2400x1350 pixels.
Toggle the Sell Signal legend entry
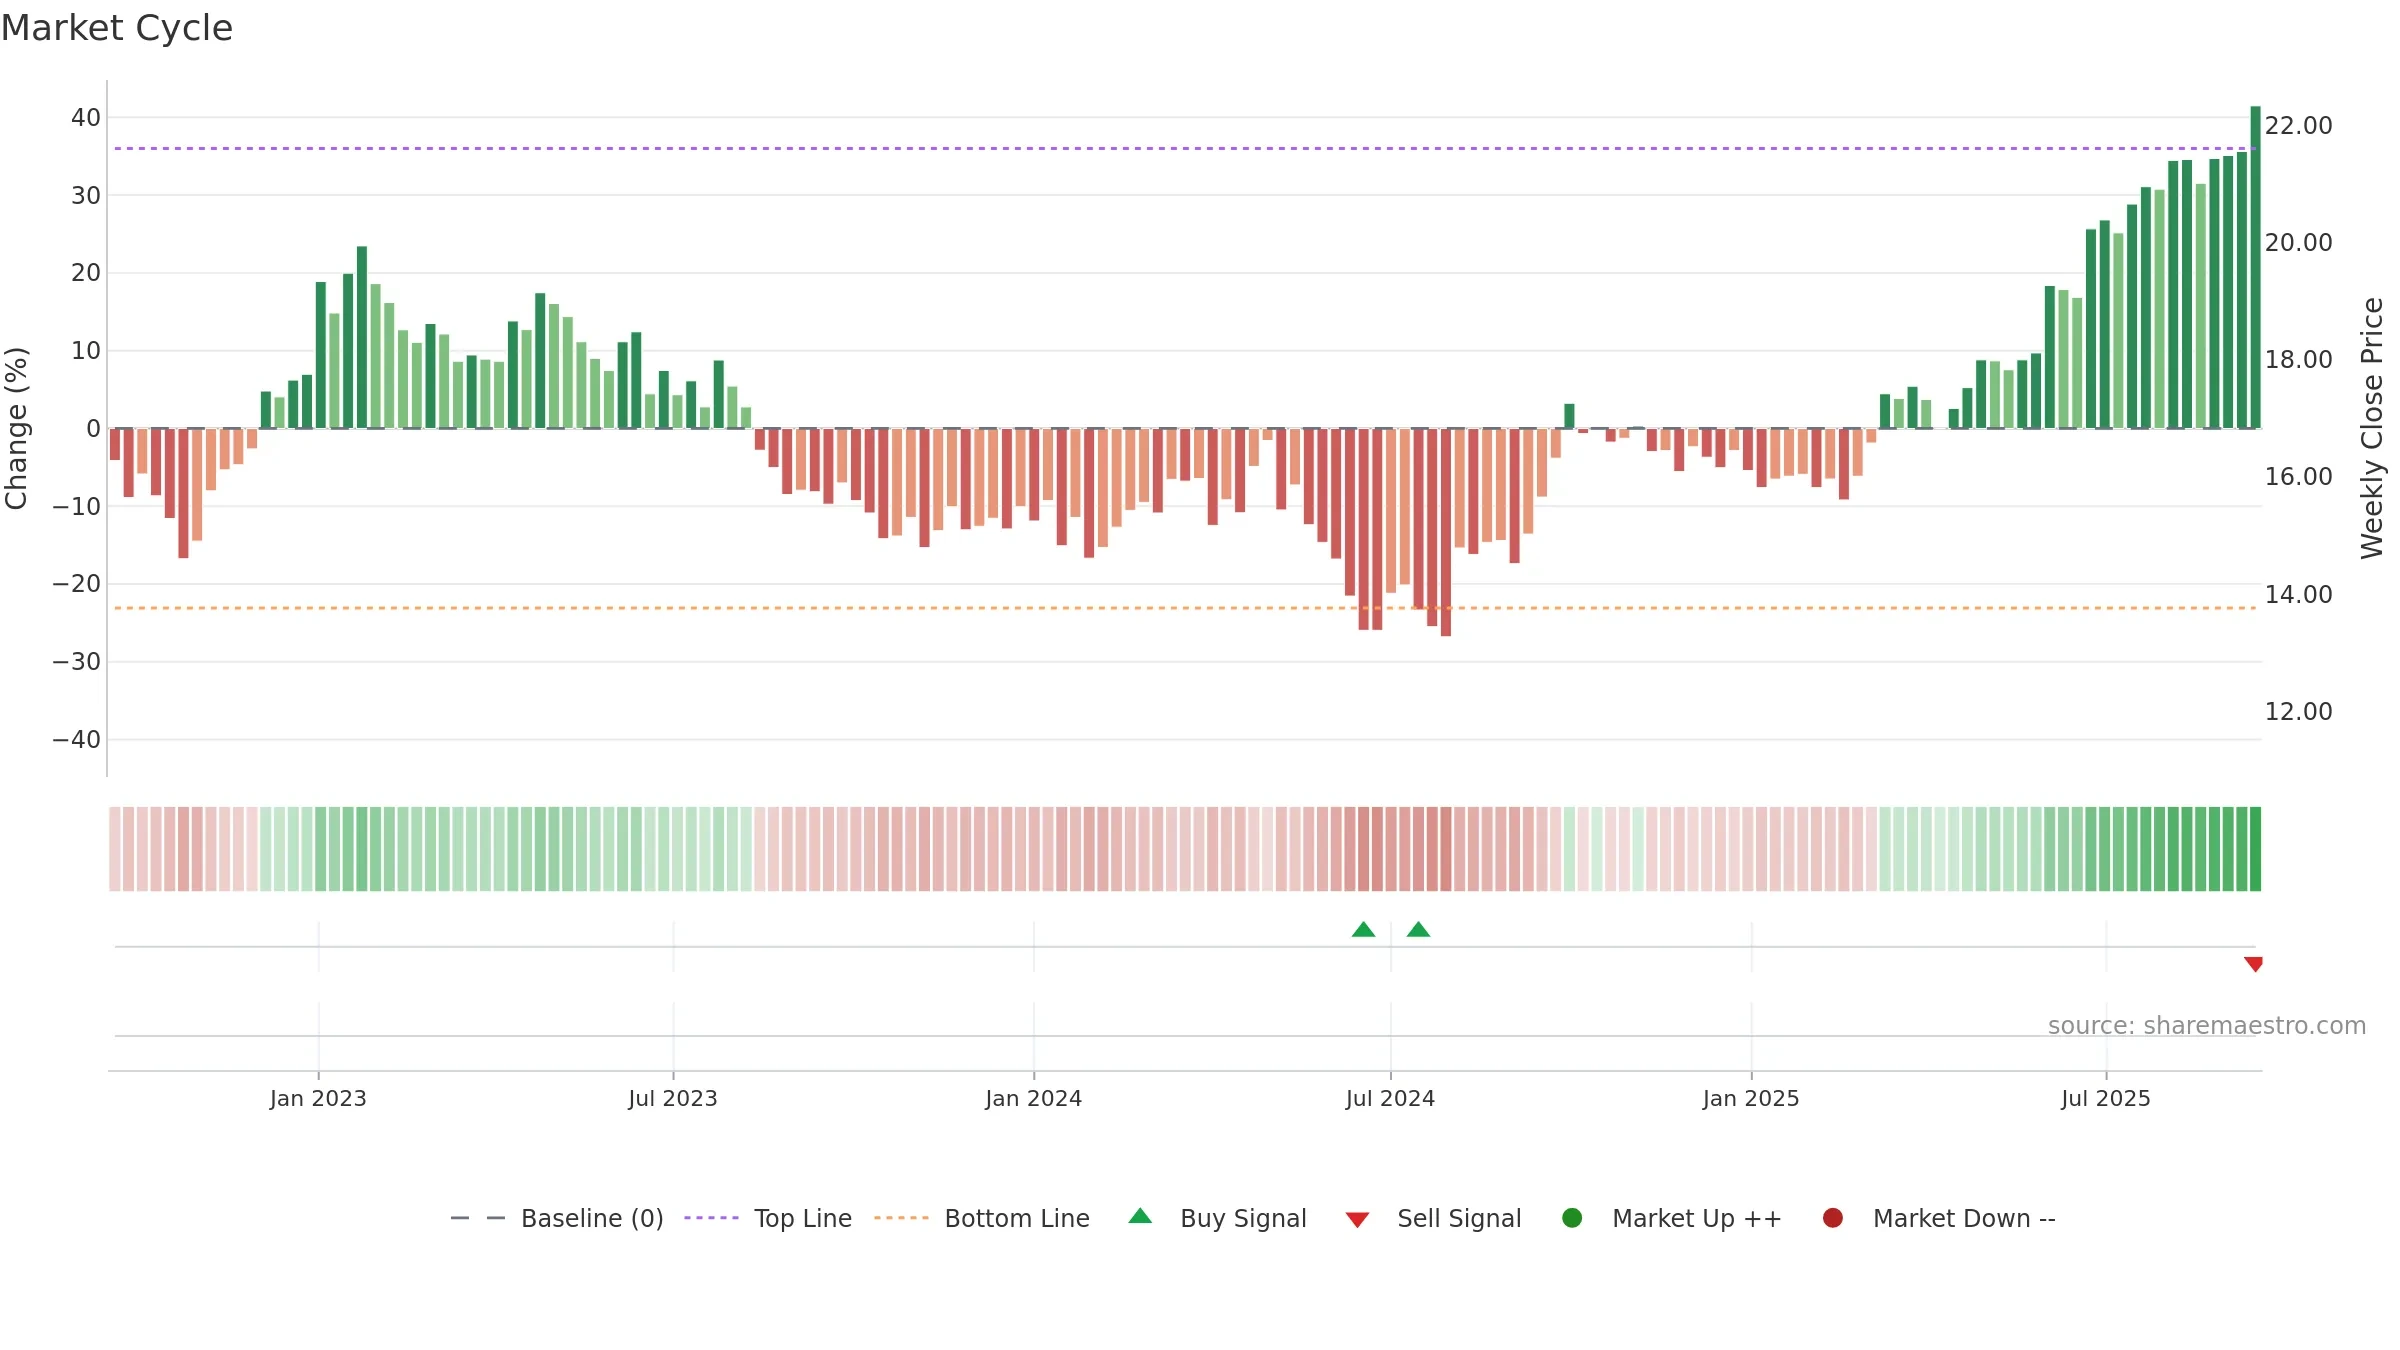click(x=1433, y=1218)
